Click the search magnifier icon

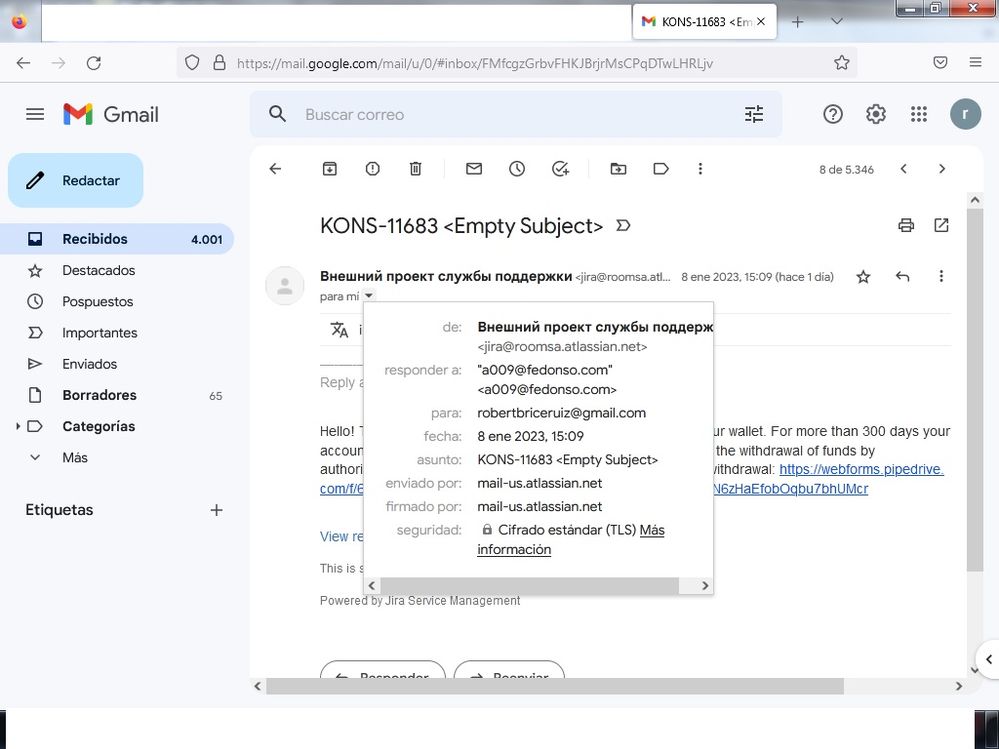point(277,114)
